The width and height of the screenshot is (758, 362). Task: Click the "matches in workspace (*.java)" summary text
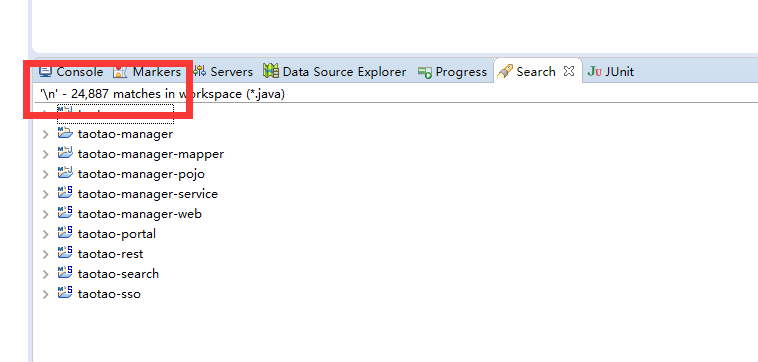[199, 94]
